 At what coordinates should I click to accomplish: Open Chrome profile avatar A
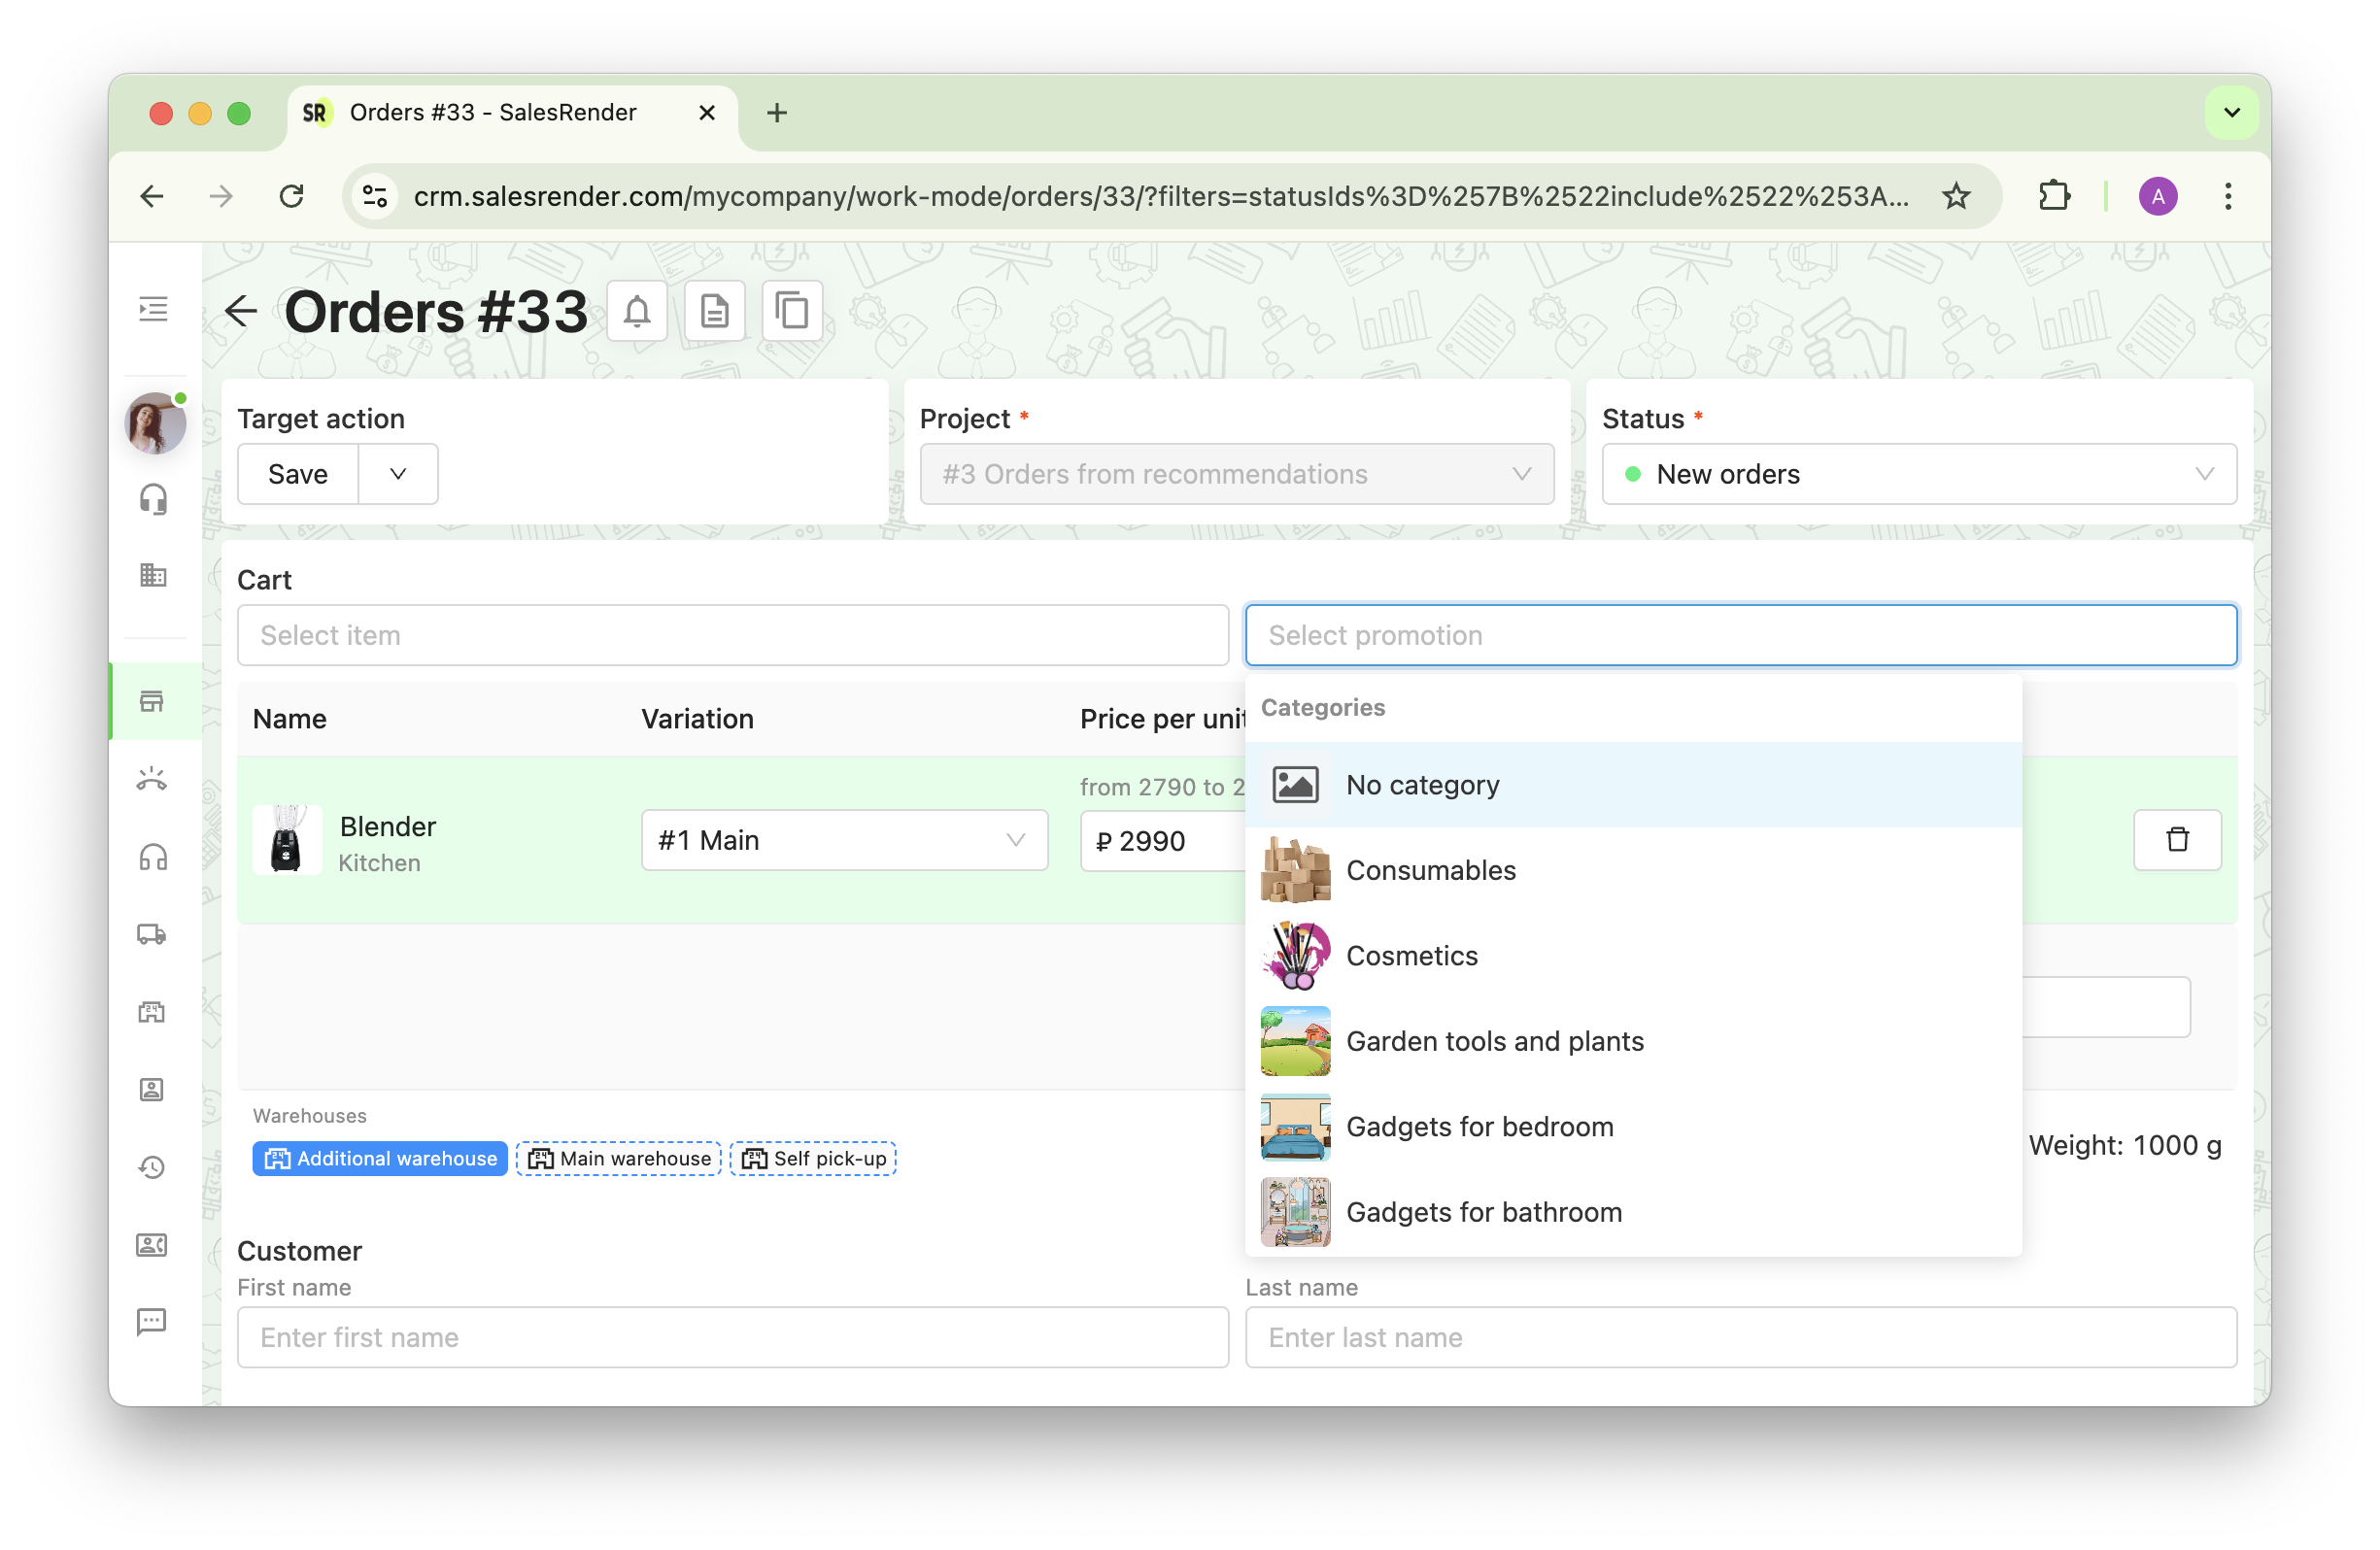tap(2157, 196)
